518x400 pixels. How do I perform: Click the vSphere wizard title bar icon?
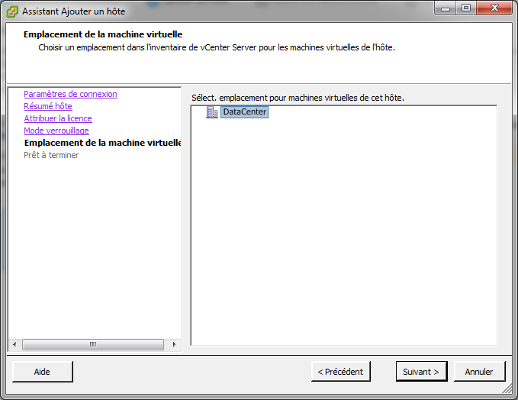(x=12, y=12)
